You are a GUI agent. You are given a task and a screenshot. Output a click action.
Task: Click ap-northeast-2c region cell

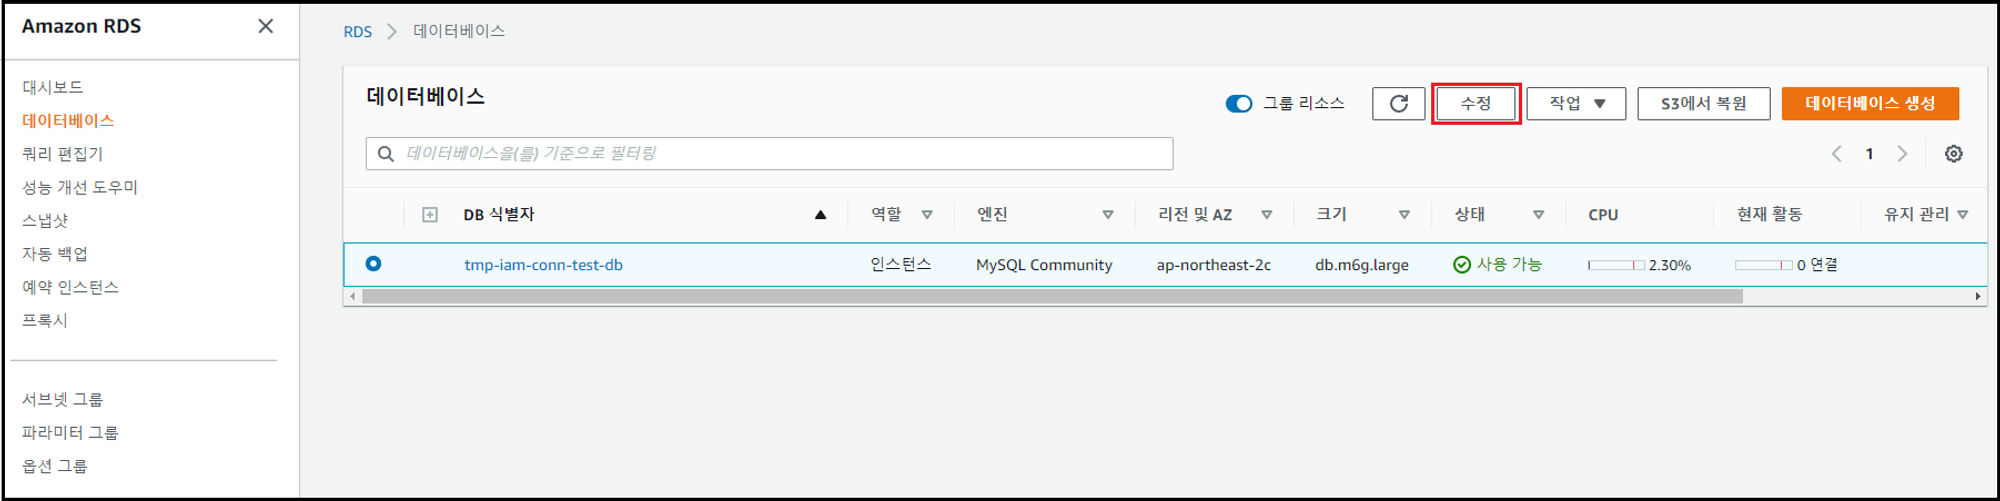click(1214, 265)
